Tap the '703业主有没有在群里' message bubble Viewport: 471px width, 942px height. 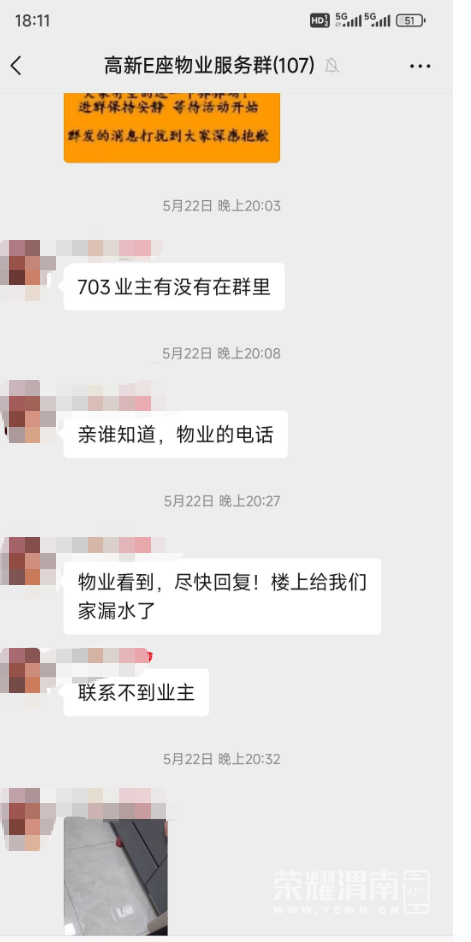coord(174,287)
